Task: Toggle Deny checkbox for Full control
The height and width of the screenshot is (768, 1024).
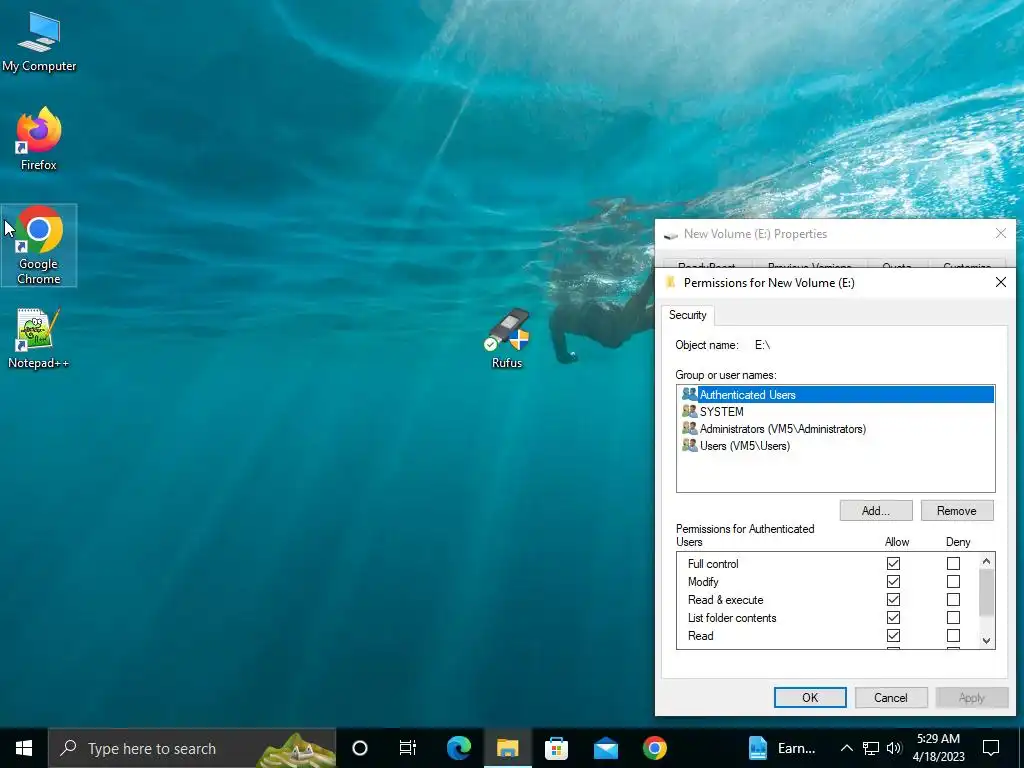Action: coord(953,563)
